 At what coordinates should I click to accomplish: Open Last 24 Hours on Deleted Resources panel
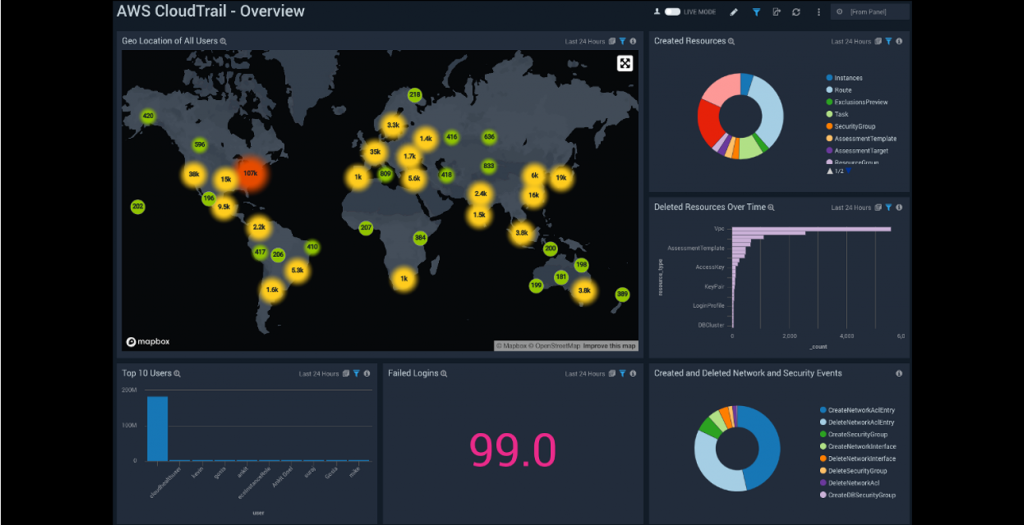coord(851,207)
